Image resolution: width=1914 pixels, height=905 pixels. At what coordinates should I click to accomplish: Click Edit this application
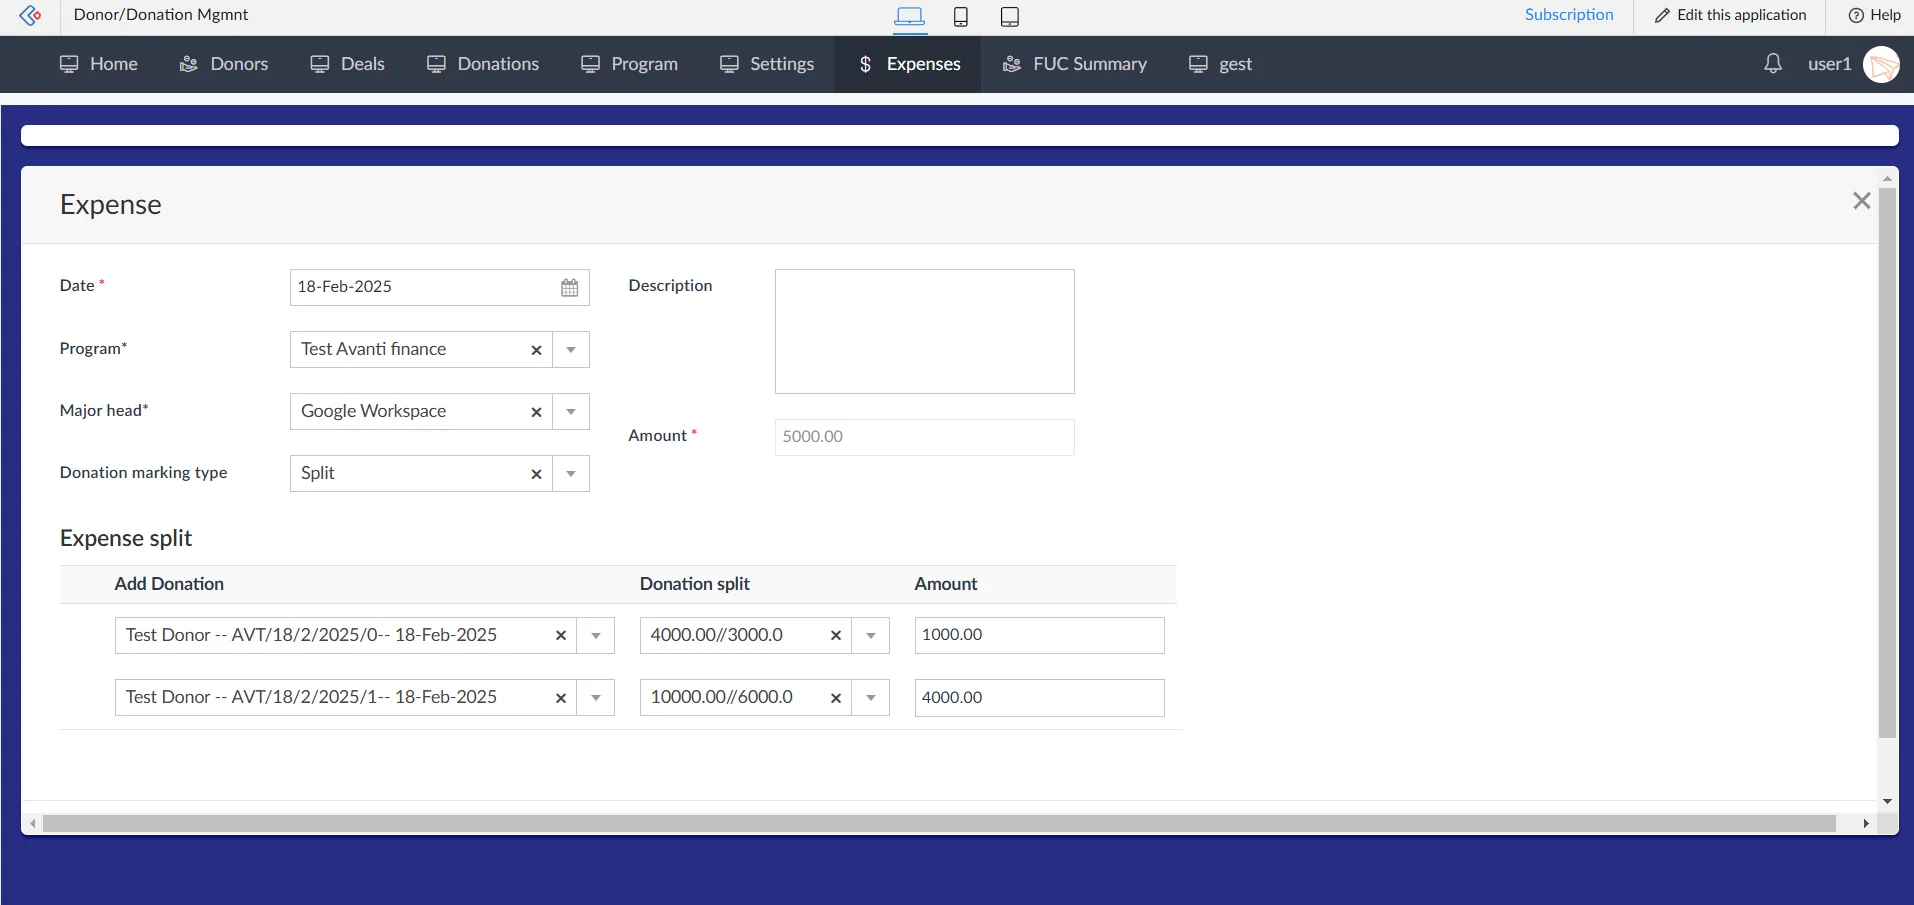point(1731,15)
